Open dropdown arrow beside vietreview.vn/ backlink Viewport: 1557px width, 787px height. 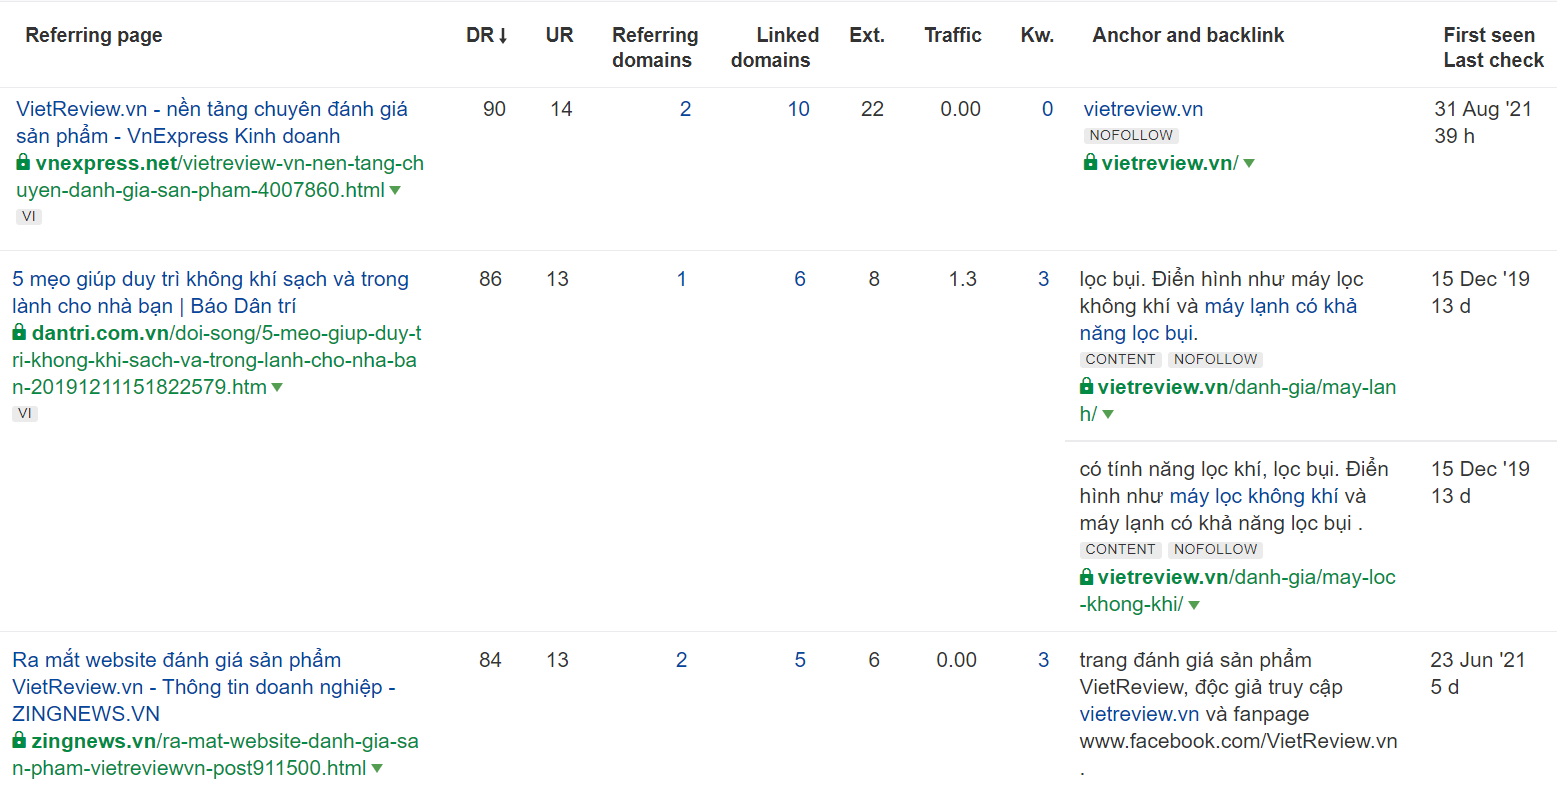pos(1249,163)
